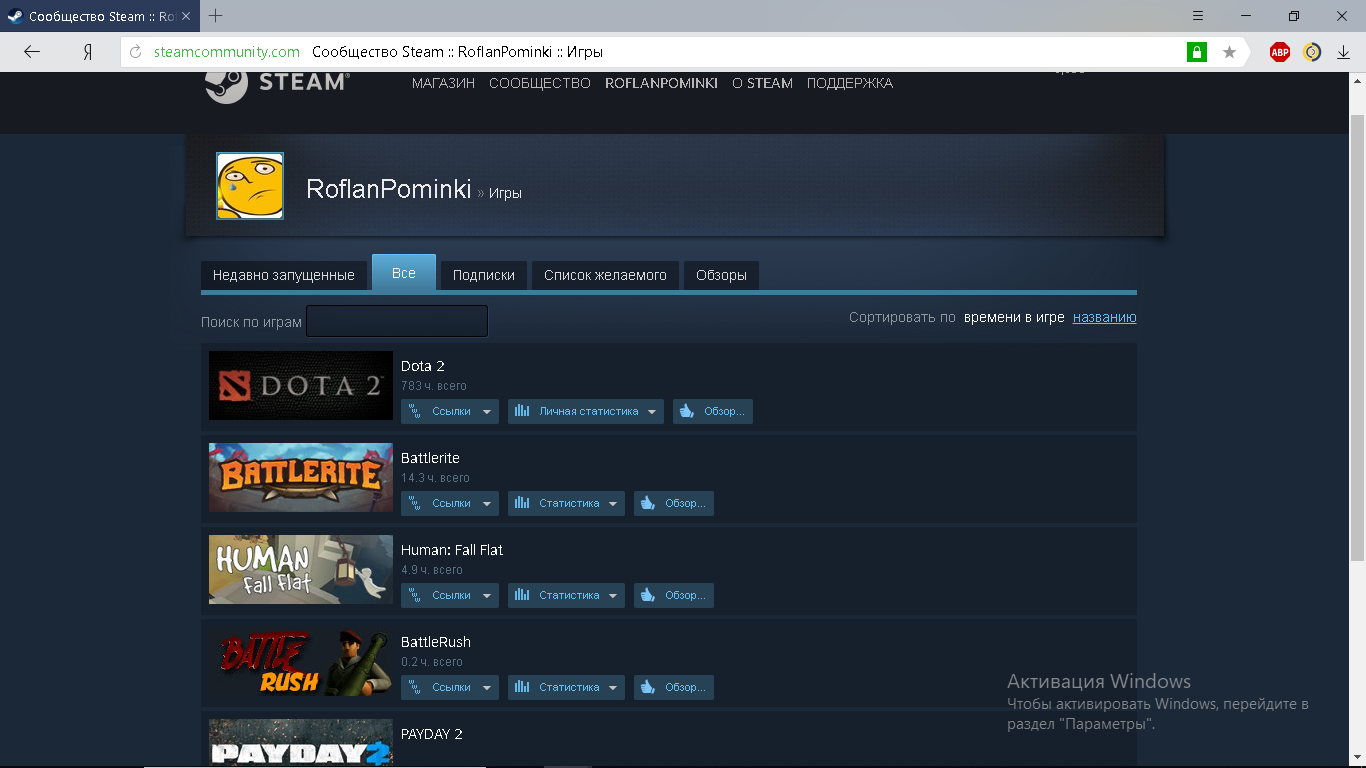Viewport: 1366px width, 768px height.
Task: Expand Статистика dropdown for Human: Fall Flat
Action: pos(566,595)
